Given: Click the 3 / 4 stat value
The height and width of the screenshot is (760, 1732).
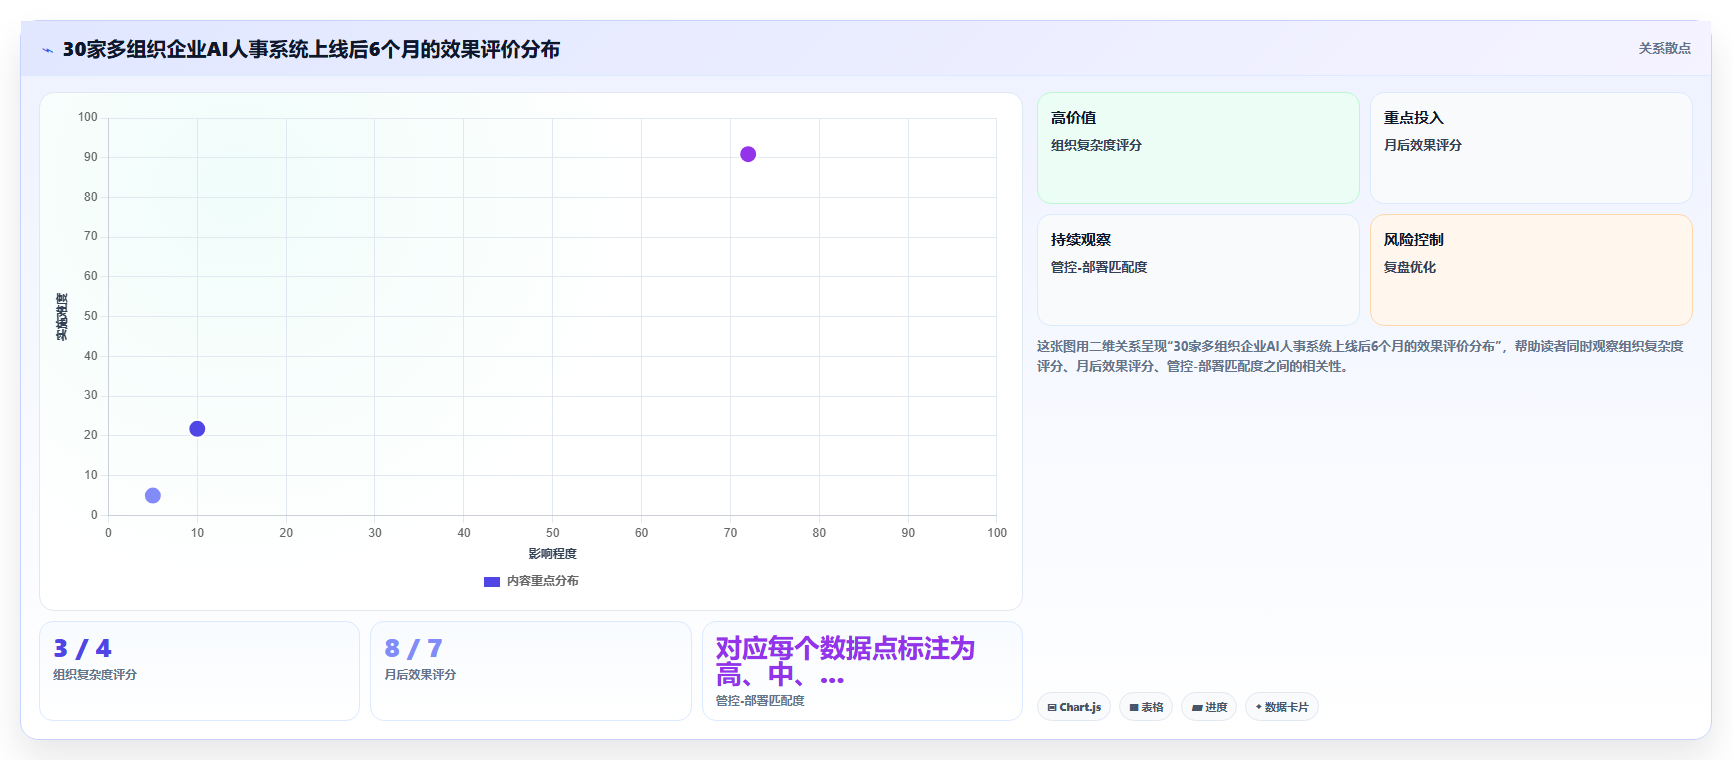Looking at the screenshot, I should pos(82,648).
